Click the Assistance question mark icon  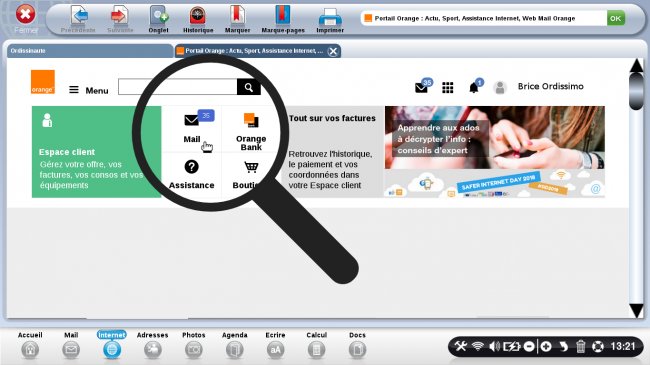(x=191, y=167)
